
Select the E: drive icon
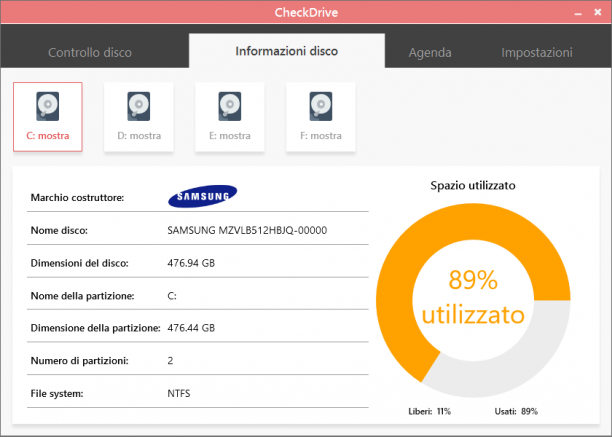coord(230,106)
